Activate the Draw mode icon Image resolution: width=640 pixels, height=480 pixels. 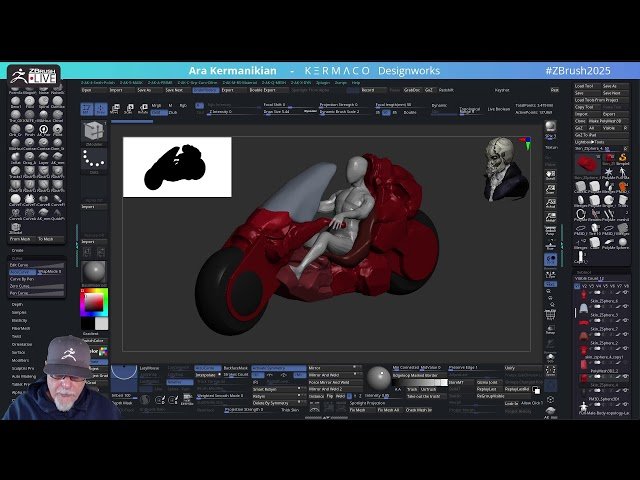(101, 109)
